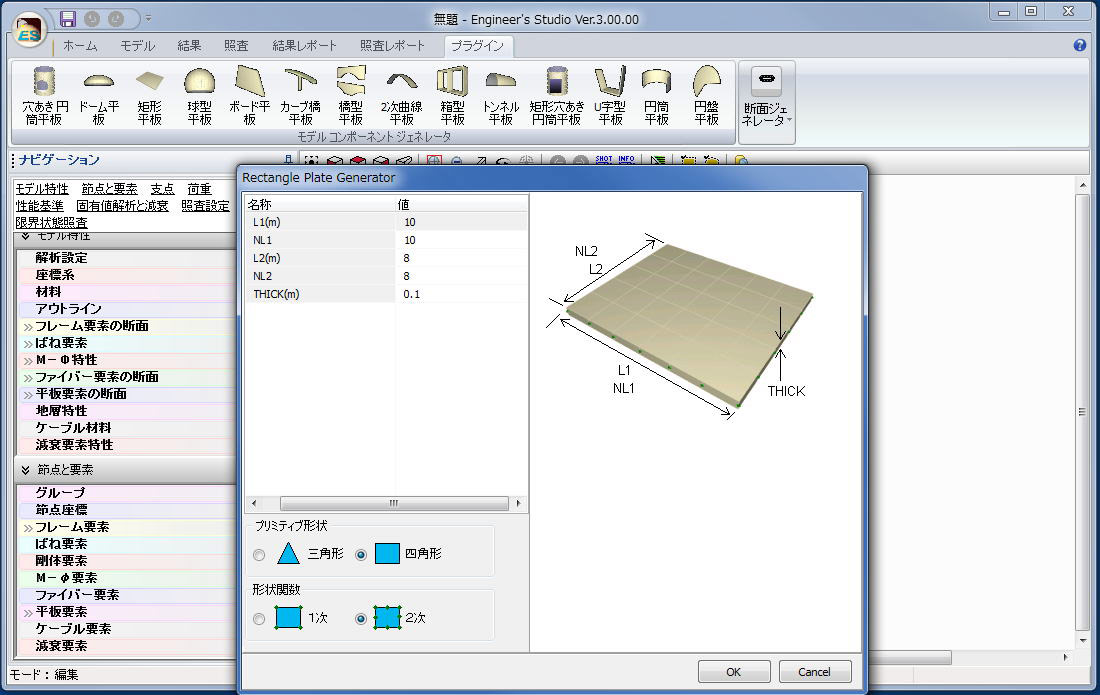Follow the 限界状態照査 navigation link

[51, 223]
